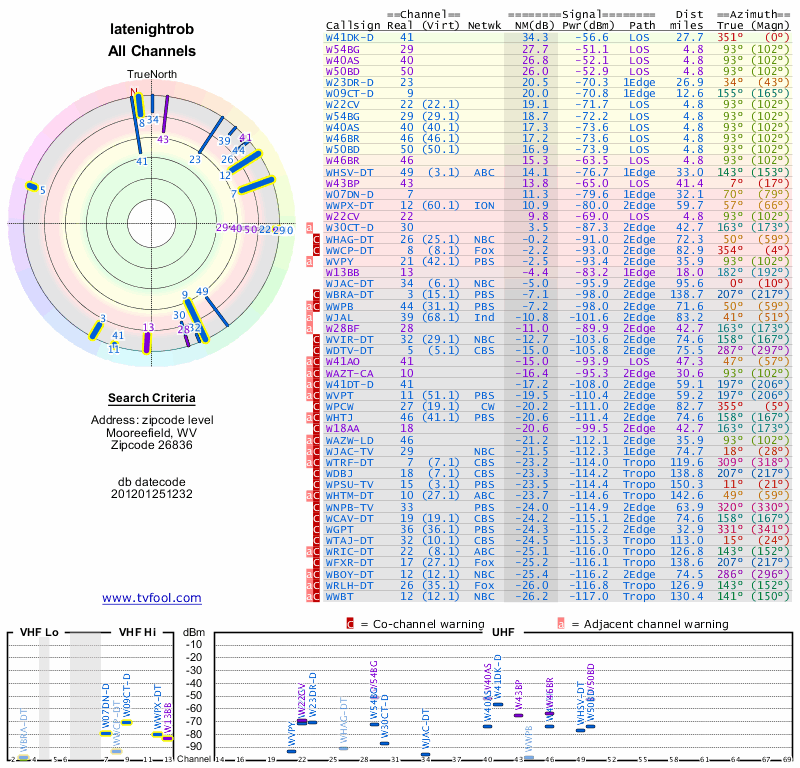Screen dimensions: 800x768
Task: Click WJAC-DT marker in UHF chart
Action: pyautogui.click(x=426, y=754)
